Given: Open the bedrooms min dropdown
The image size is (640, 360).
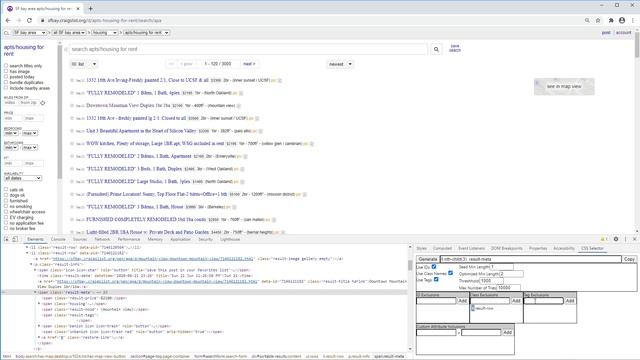Looking at the screenshot, I should [x=11, y=133].
